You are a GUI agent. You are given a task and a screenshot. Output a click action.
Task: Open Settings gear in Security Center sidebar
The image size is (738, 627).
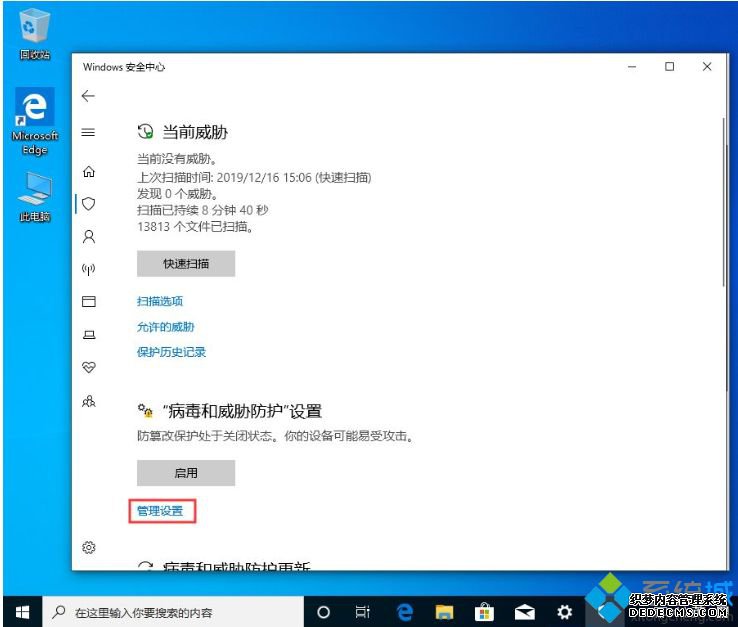(88, 547)
